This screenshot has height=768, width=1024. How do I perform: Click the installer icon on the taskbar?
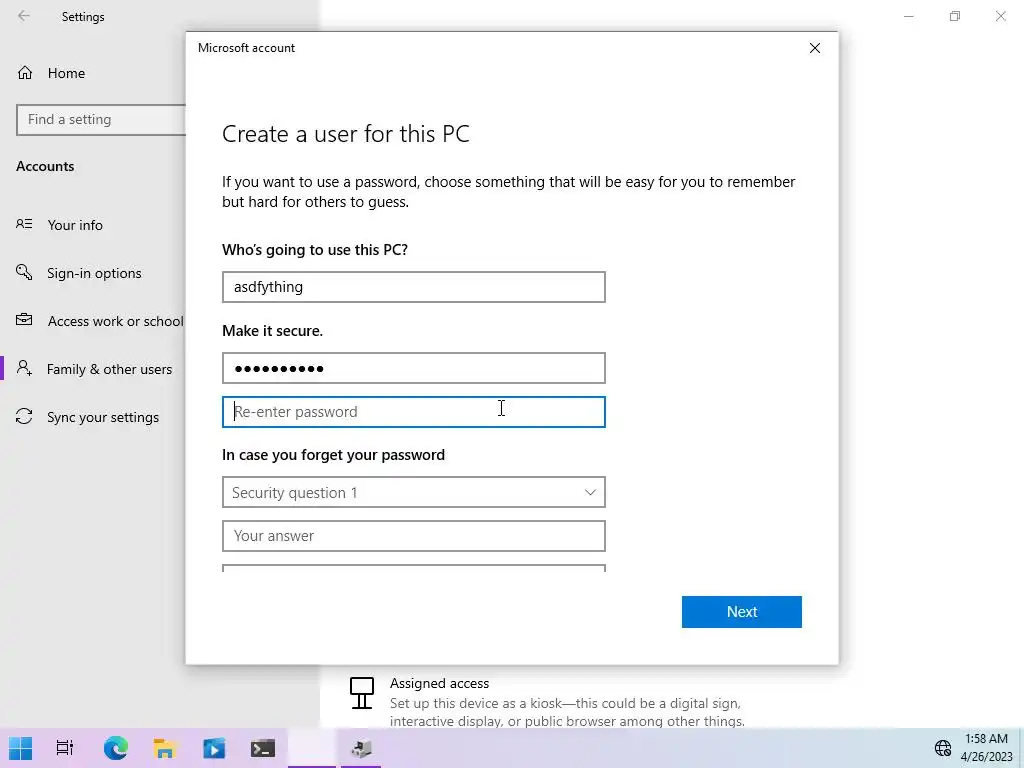tap(361, 748)
